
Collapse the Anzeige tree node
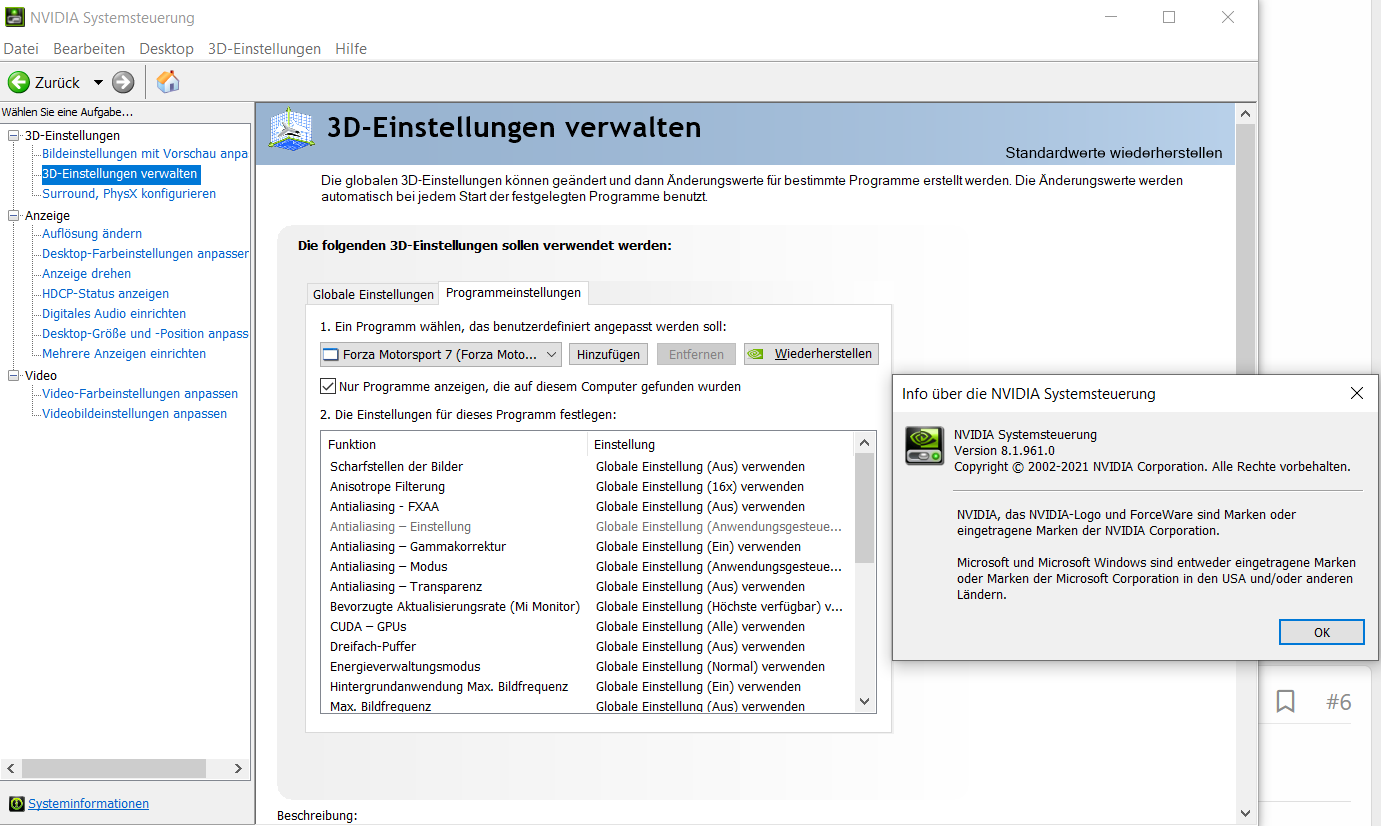[14, 215]
